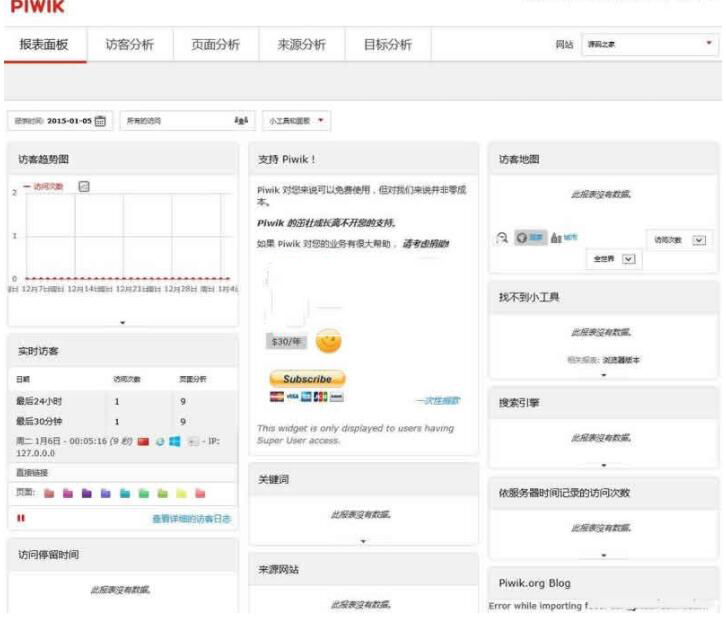Click the browser icon in the visitor row
This screenshot has height=617, width=726.
click(x=160, y=442)
